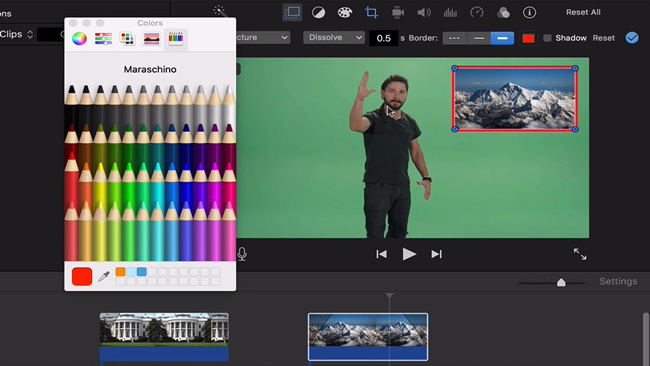
Task: Open the color balance adjustment icon
Action: click(318, 12)
